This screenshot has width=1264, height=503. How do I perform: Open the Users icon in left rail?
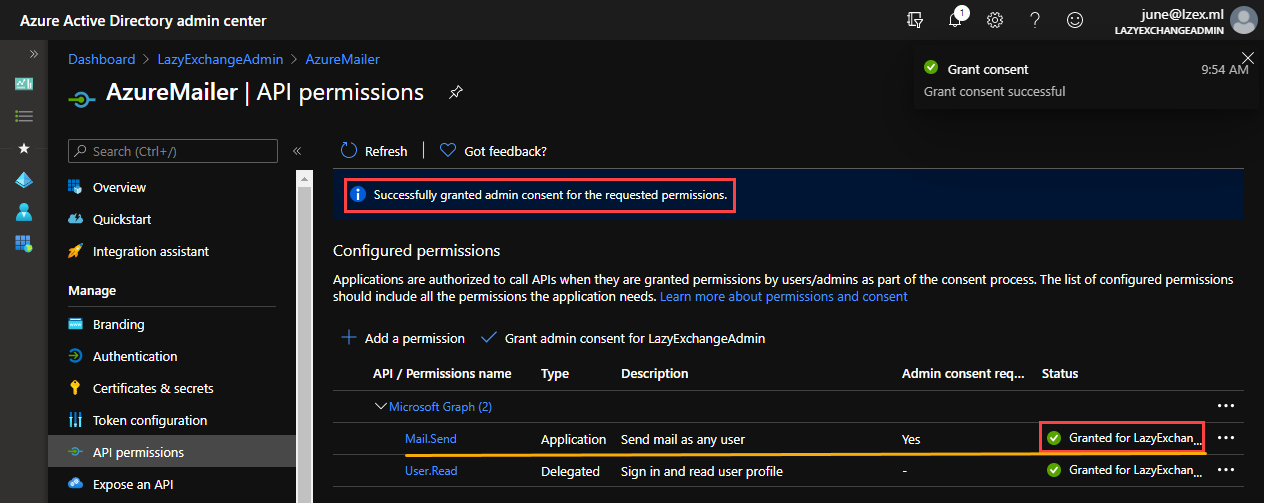[24, 212]
